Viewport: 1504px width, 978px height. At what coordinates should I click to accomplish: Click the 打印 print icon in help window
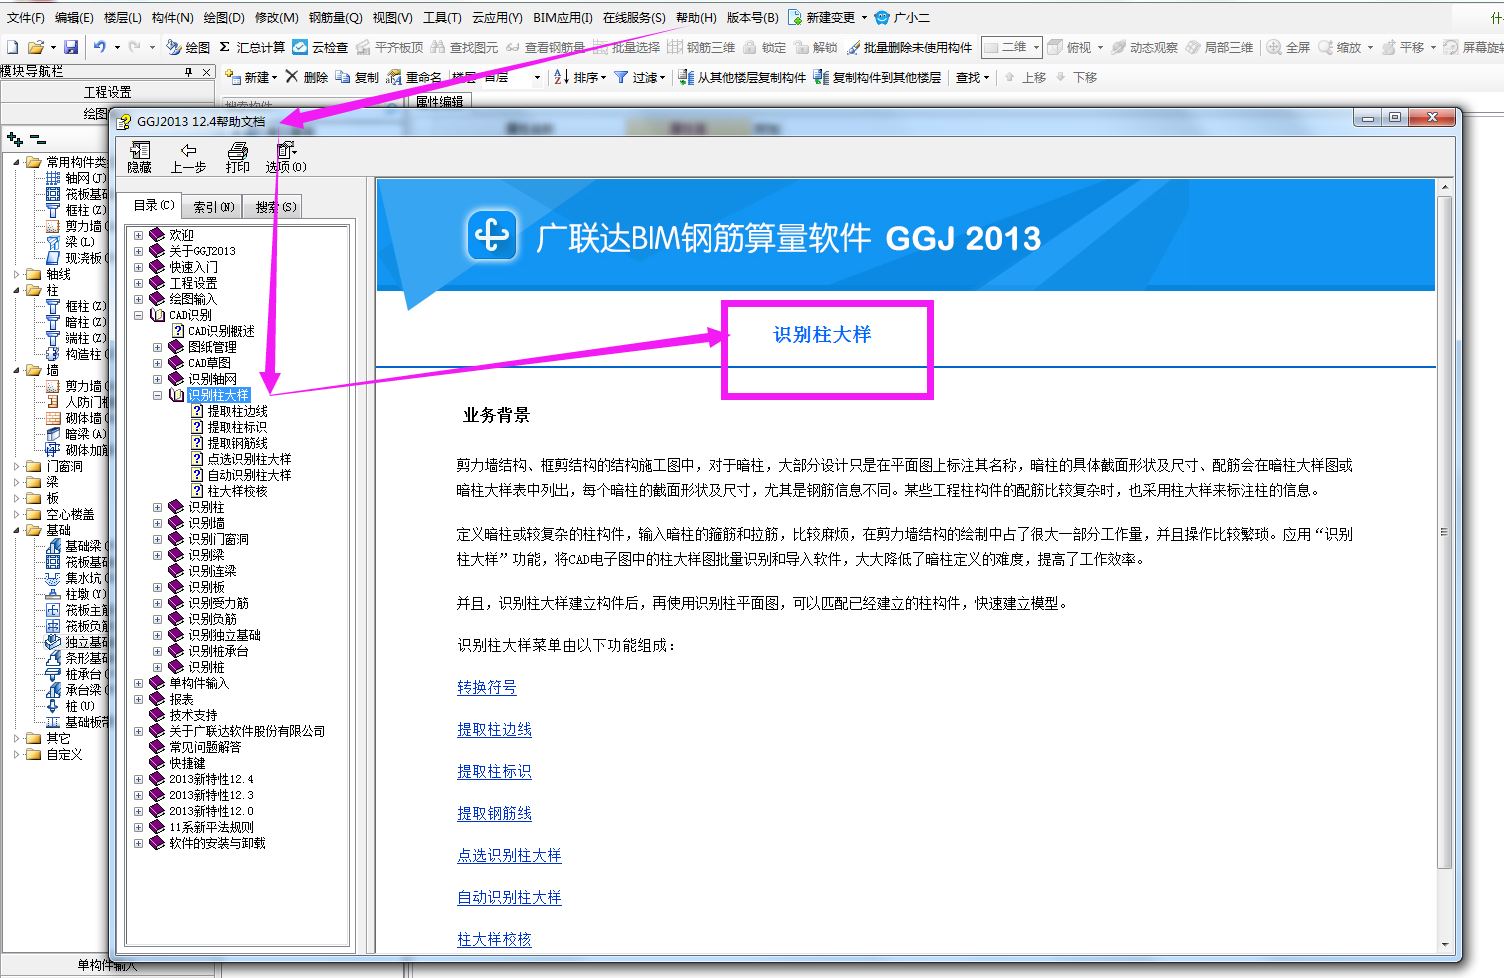pyautogui.click(x=238, y=150)
